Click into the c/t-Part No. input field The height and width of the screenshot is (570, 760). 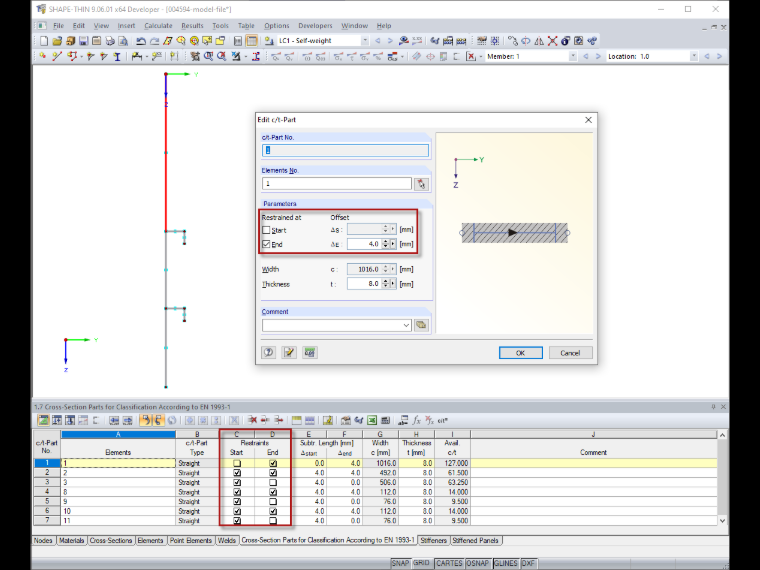point(345,151)
